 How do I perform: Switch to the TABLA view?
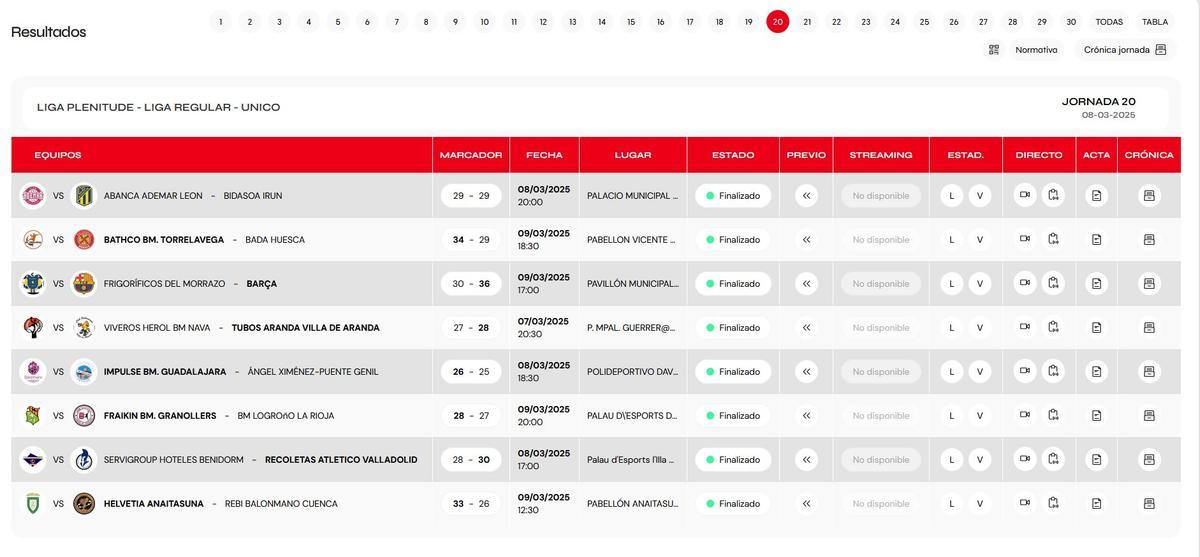pos(1155,22)
